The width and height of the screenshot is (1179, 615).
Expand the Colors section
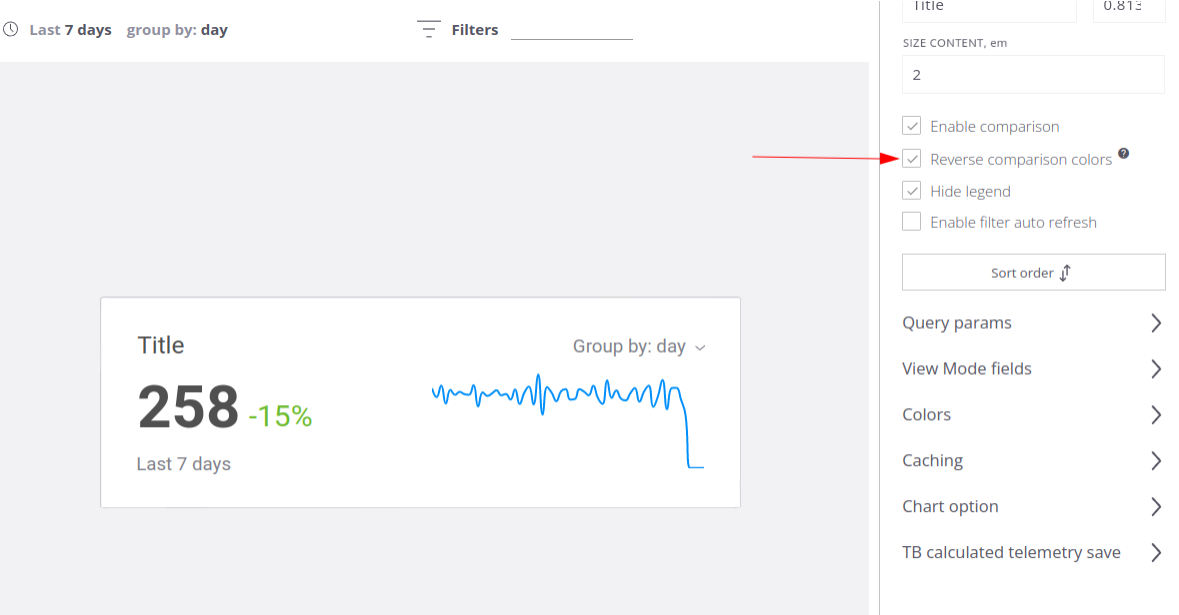(x=1033, y=415)
